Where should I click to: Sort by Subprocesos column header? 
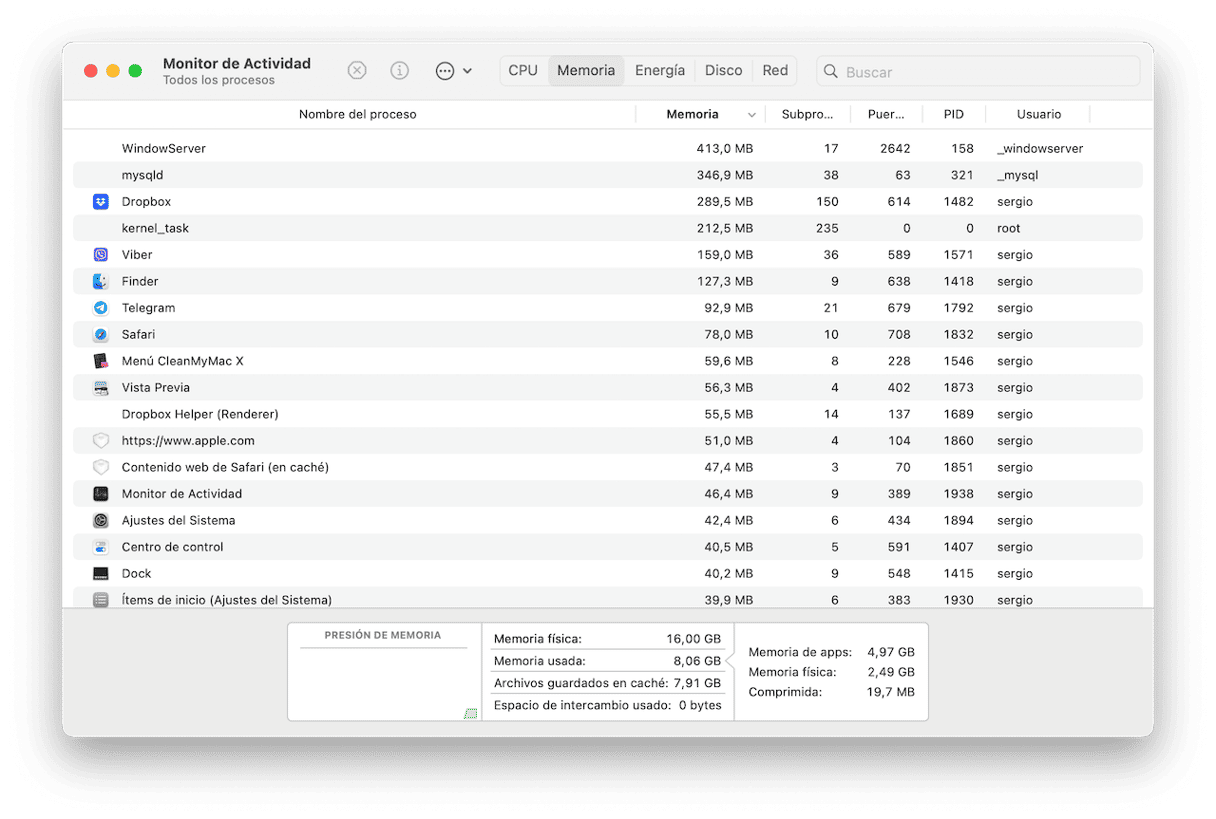(x=807, y=114)
